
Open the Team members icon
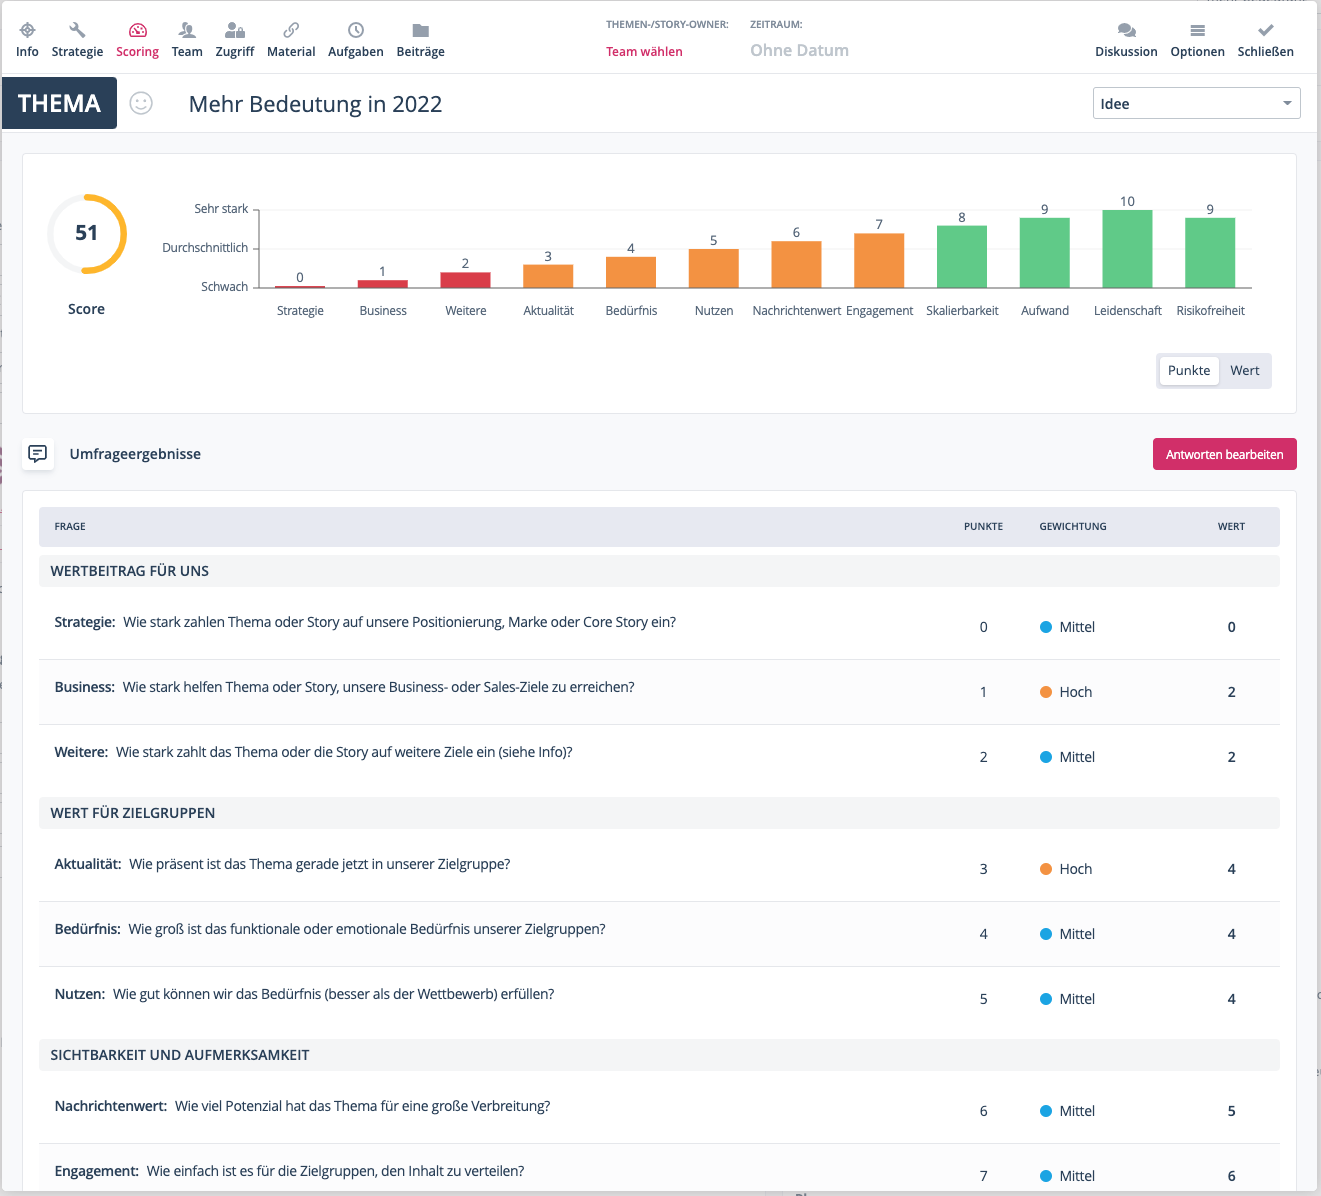click(x=187, y=31)
